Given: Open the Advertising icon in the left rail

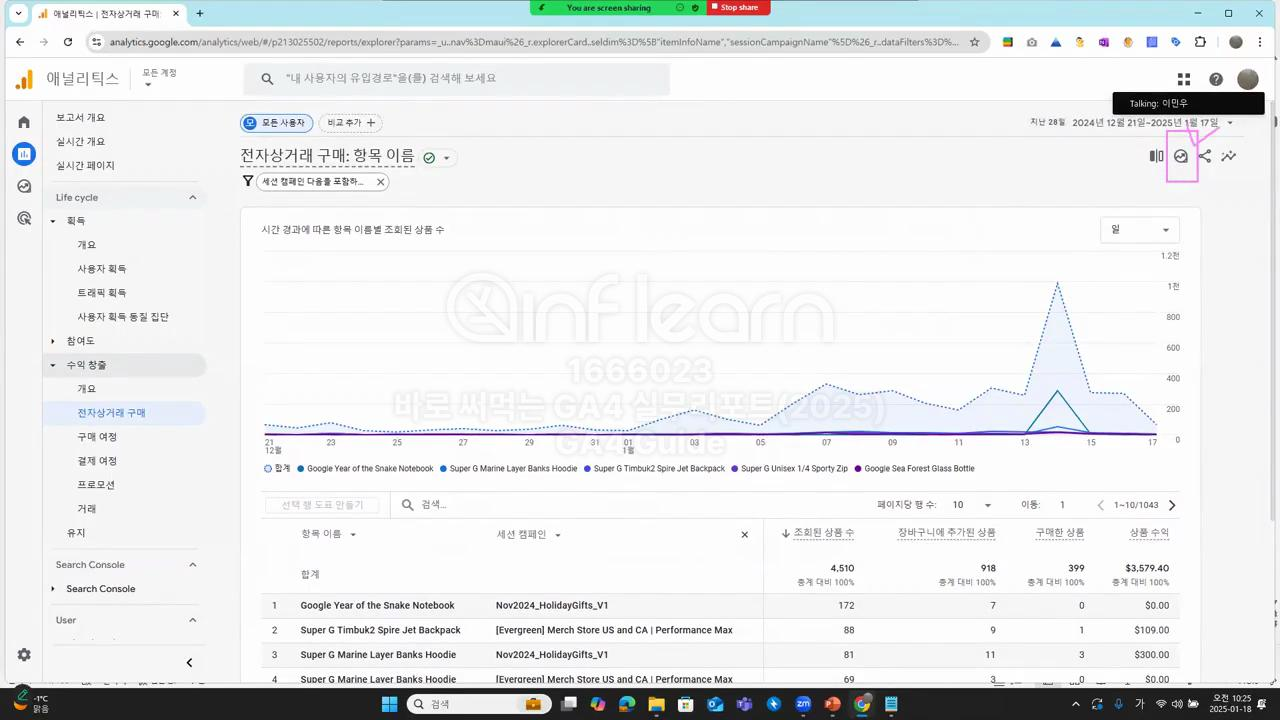Looking at the screenshot, I should [24, 218].
